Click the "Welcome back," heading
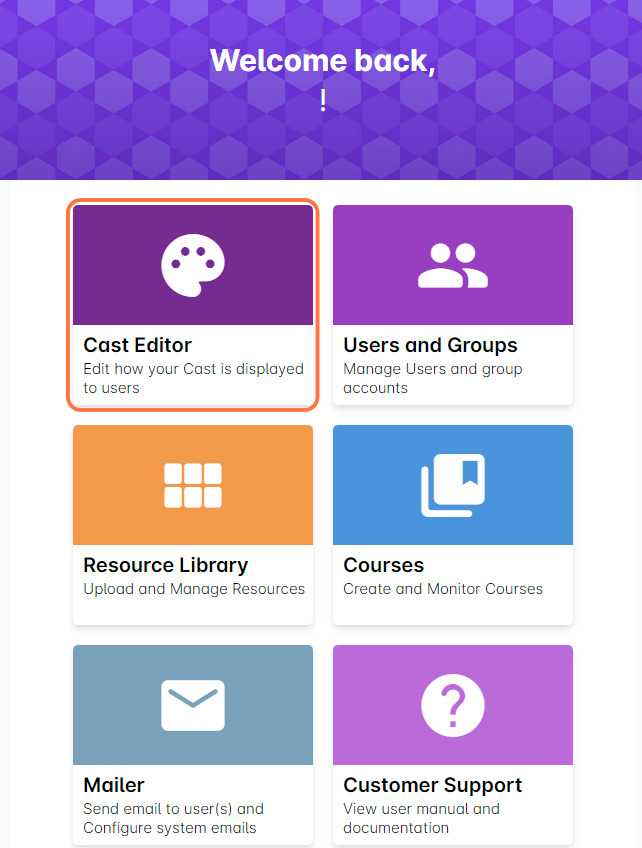The height and width of the screenshot is (848, 642). tap(322, 61)
